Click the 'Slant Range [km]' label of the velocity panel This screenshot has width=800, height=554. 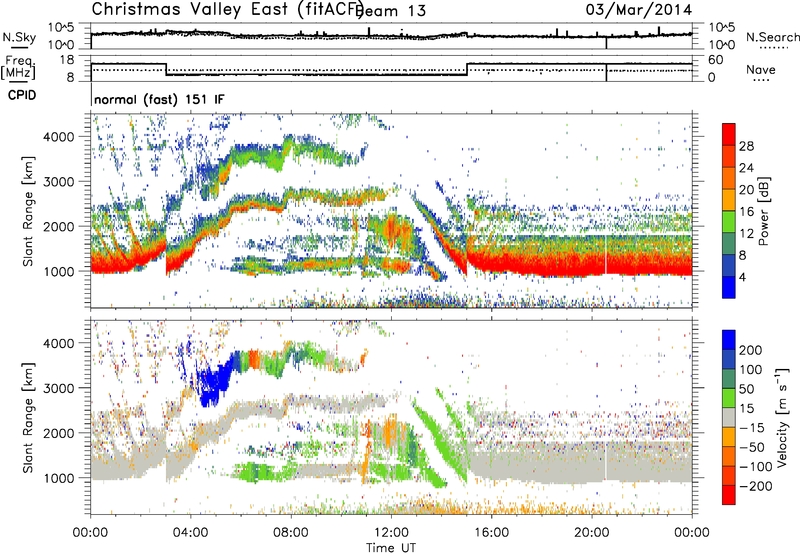[x=28, y=418]
